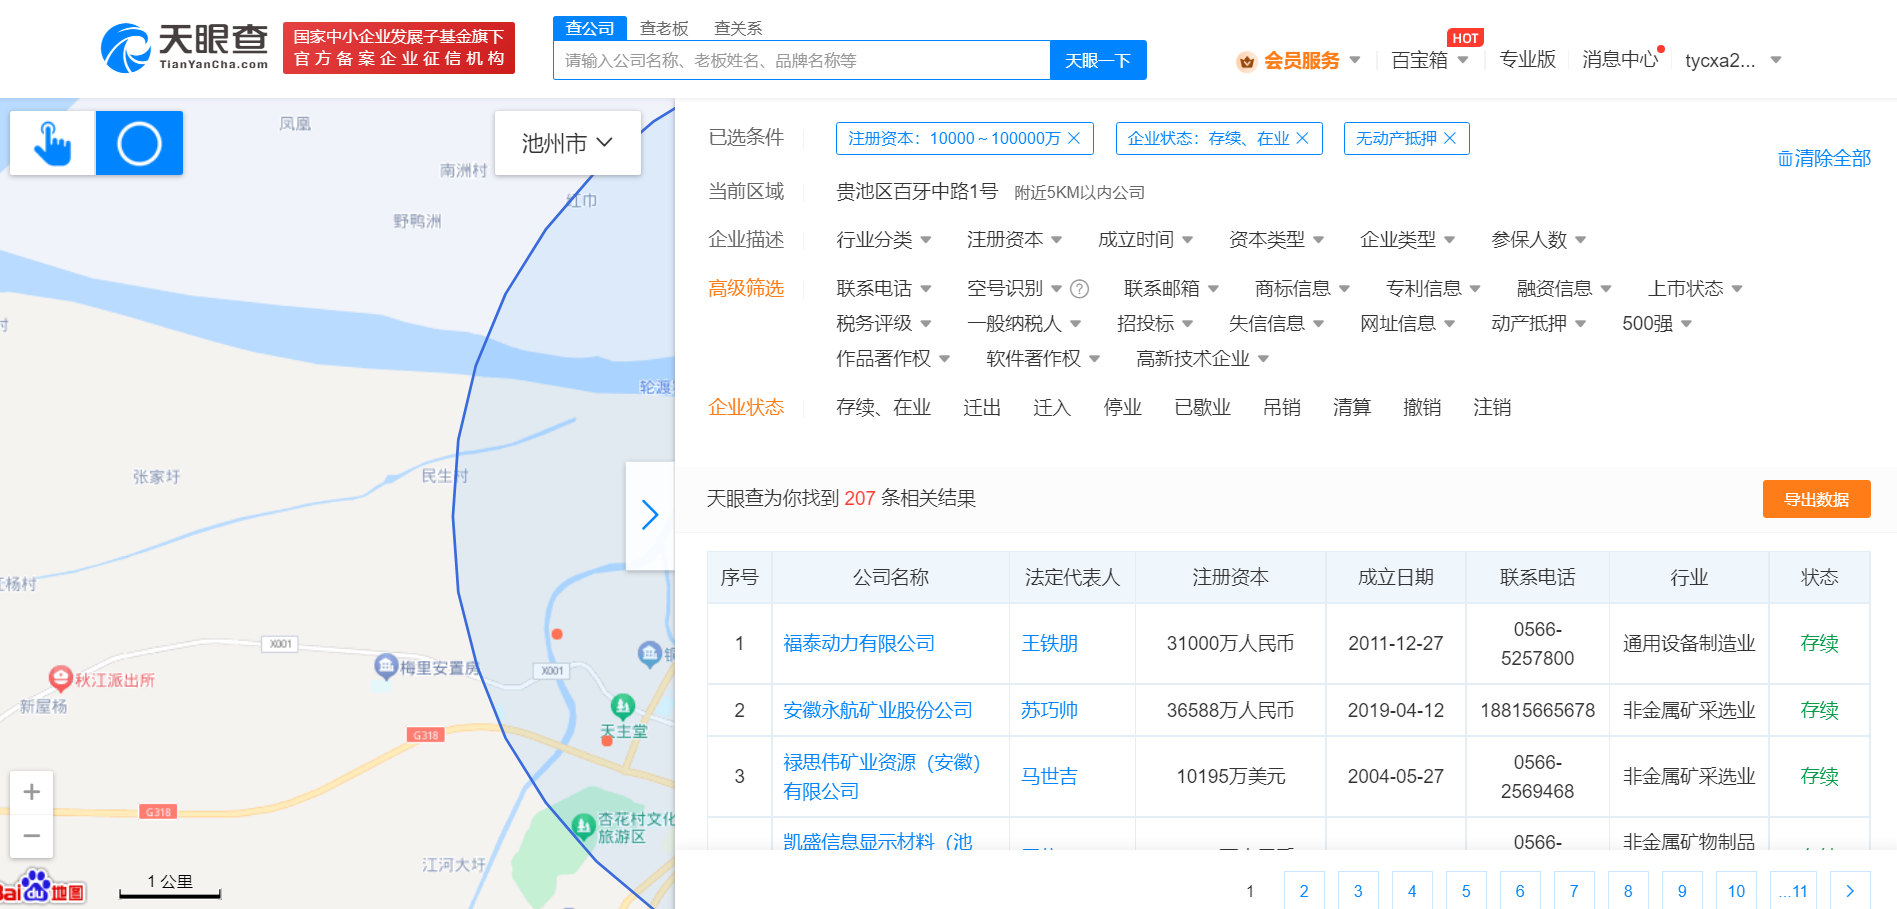The height and width of the screenshot is (909, 1897).
Task: Click the 天眼一下 search button
Action: point(1098,60)
